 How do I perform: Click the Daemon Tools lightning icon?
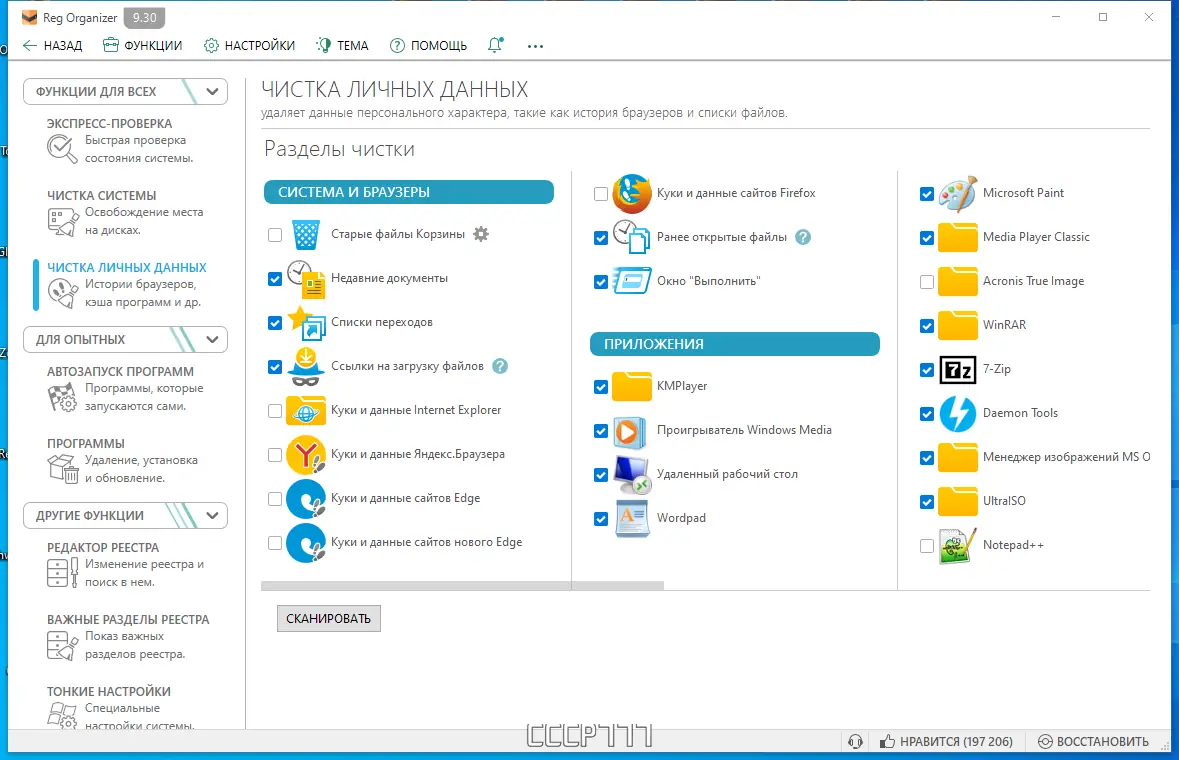point(957,413)
